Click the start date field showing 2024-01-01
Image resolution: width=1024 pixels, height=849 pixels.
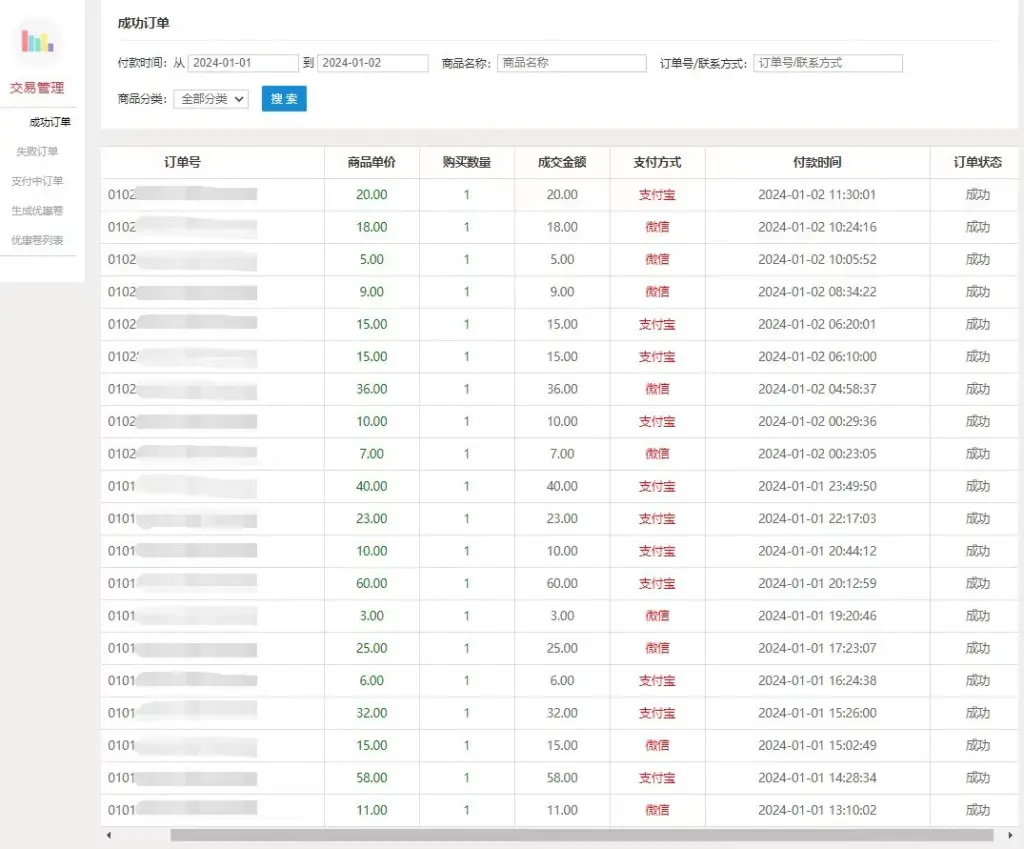(244, 62)
